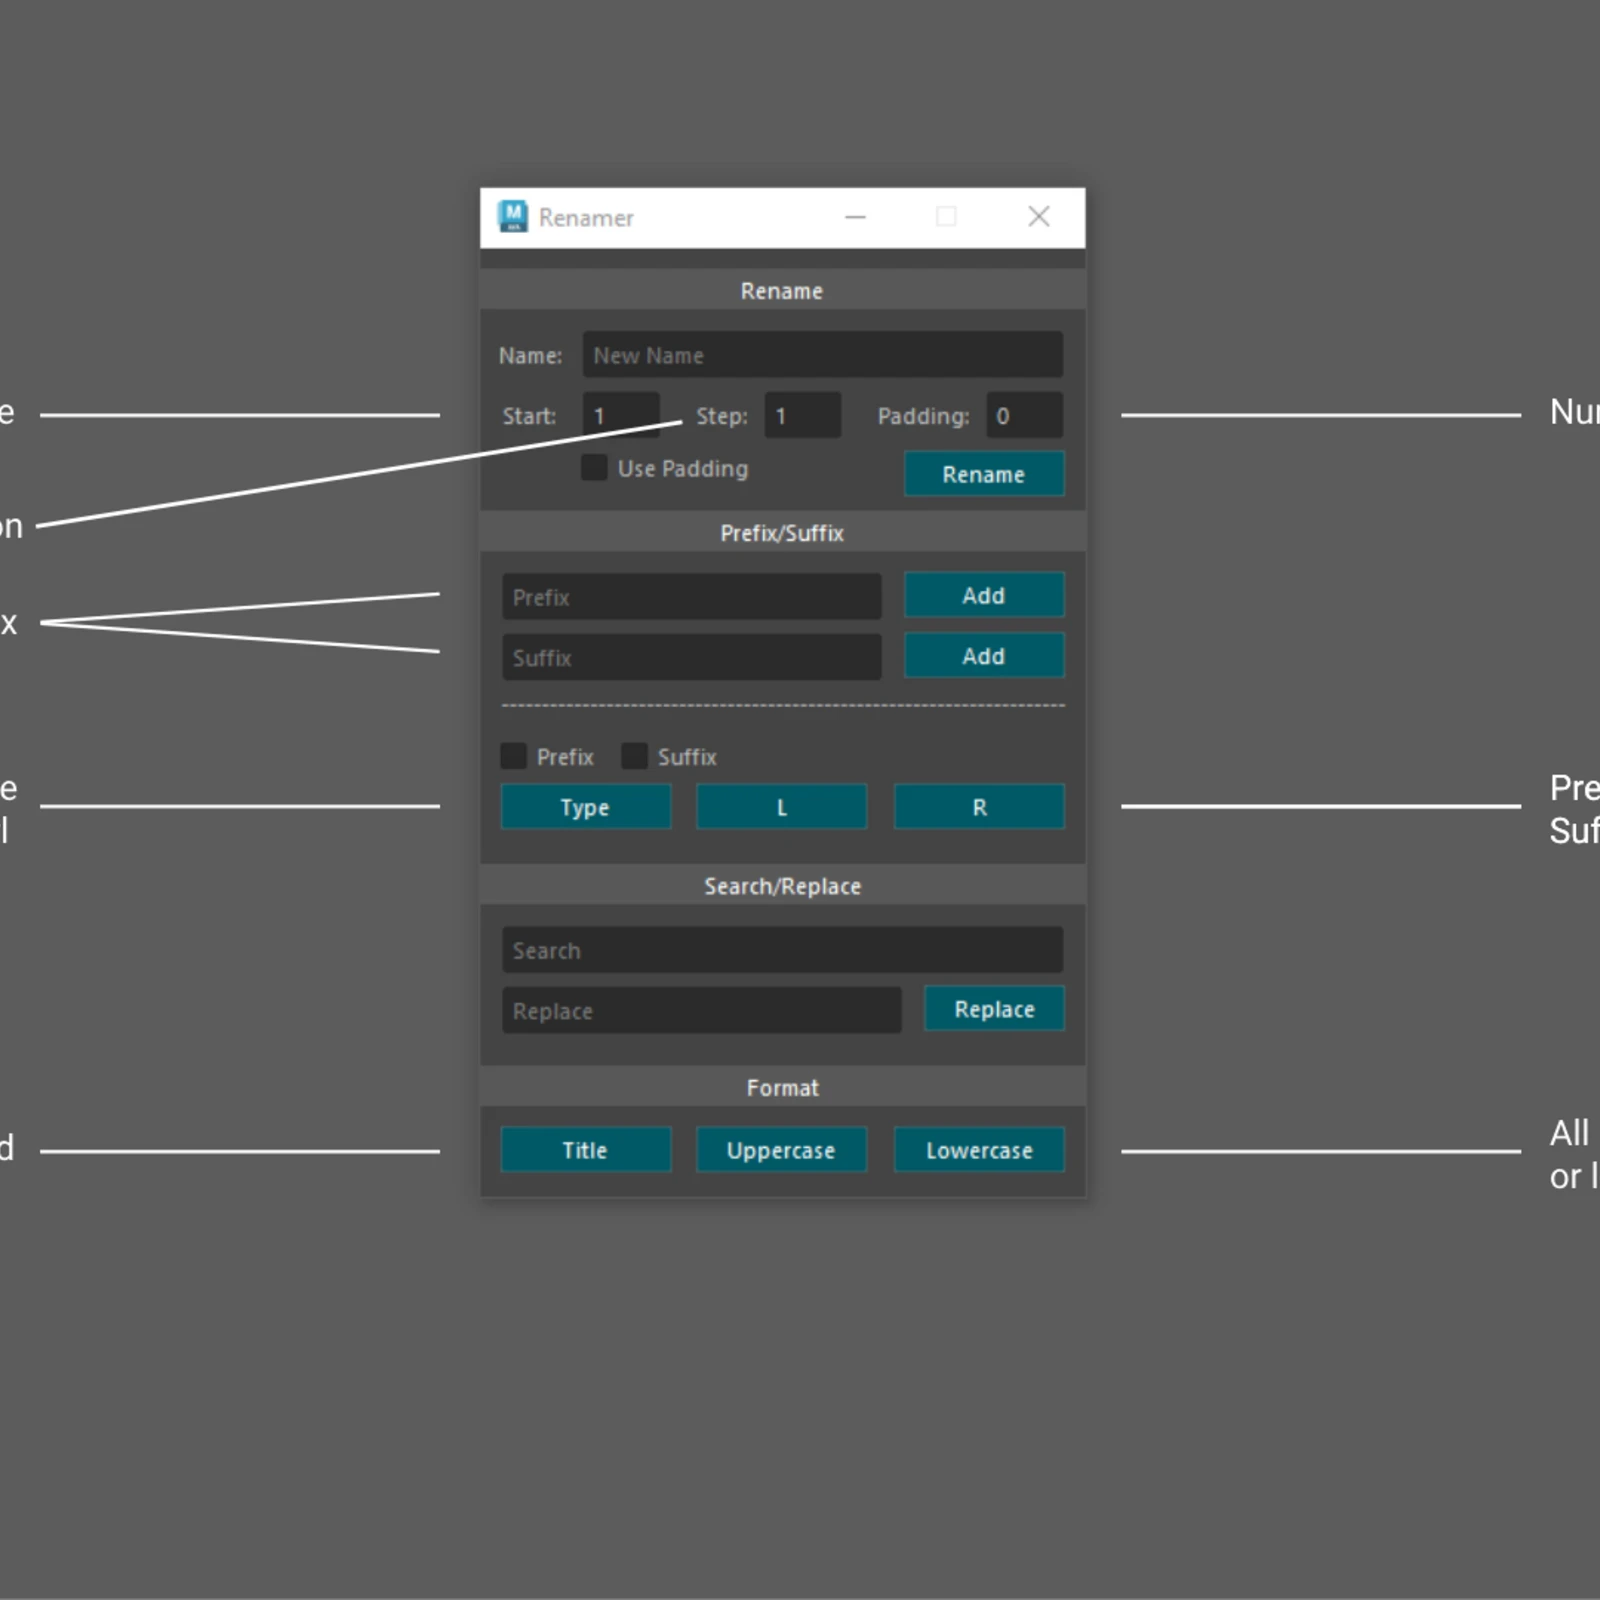
Task: Focus the Search text field
Action: 783,950
